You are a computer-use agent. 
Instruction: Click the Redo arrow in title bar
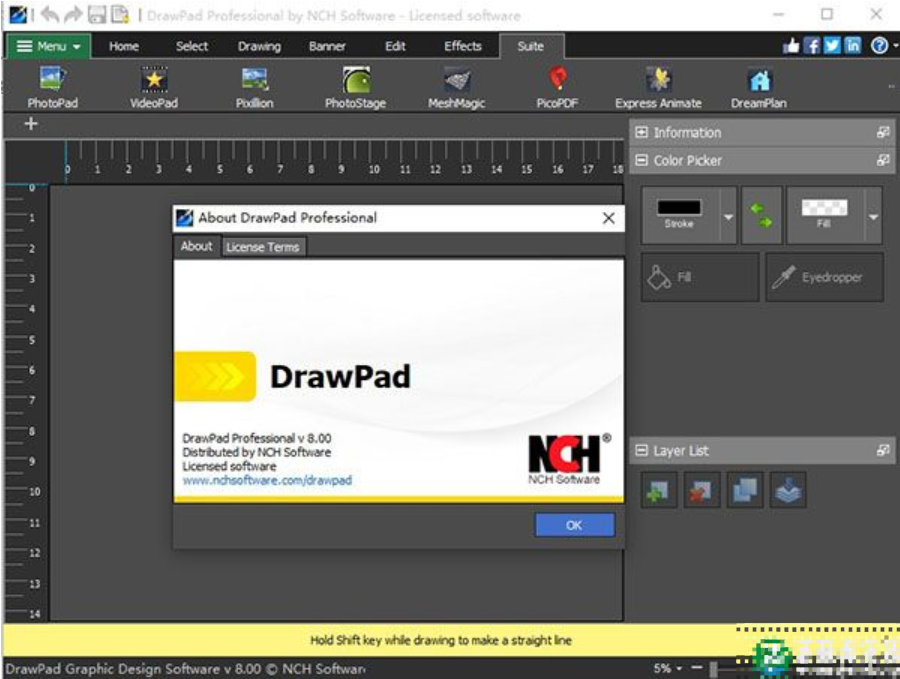click(73, 14)
